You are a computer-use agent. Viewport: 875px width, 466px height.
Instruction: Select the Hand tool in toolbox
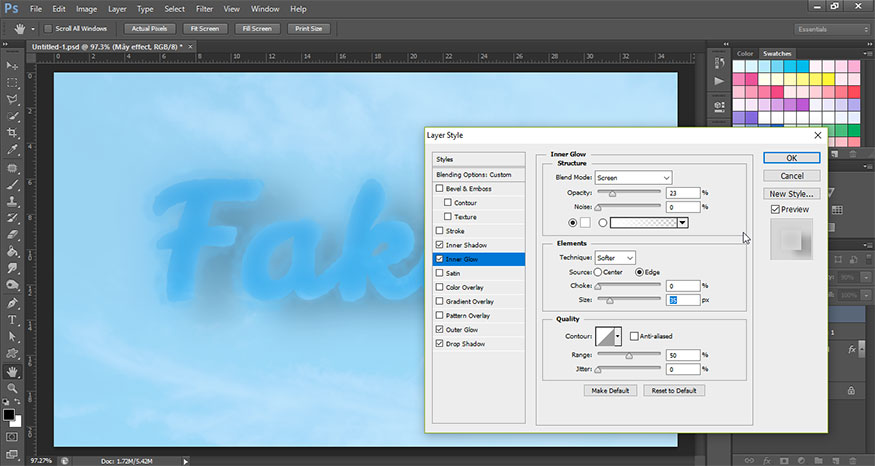[x=12, y=372]
